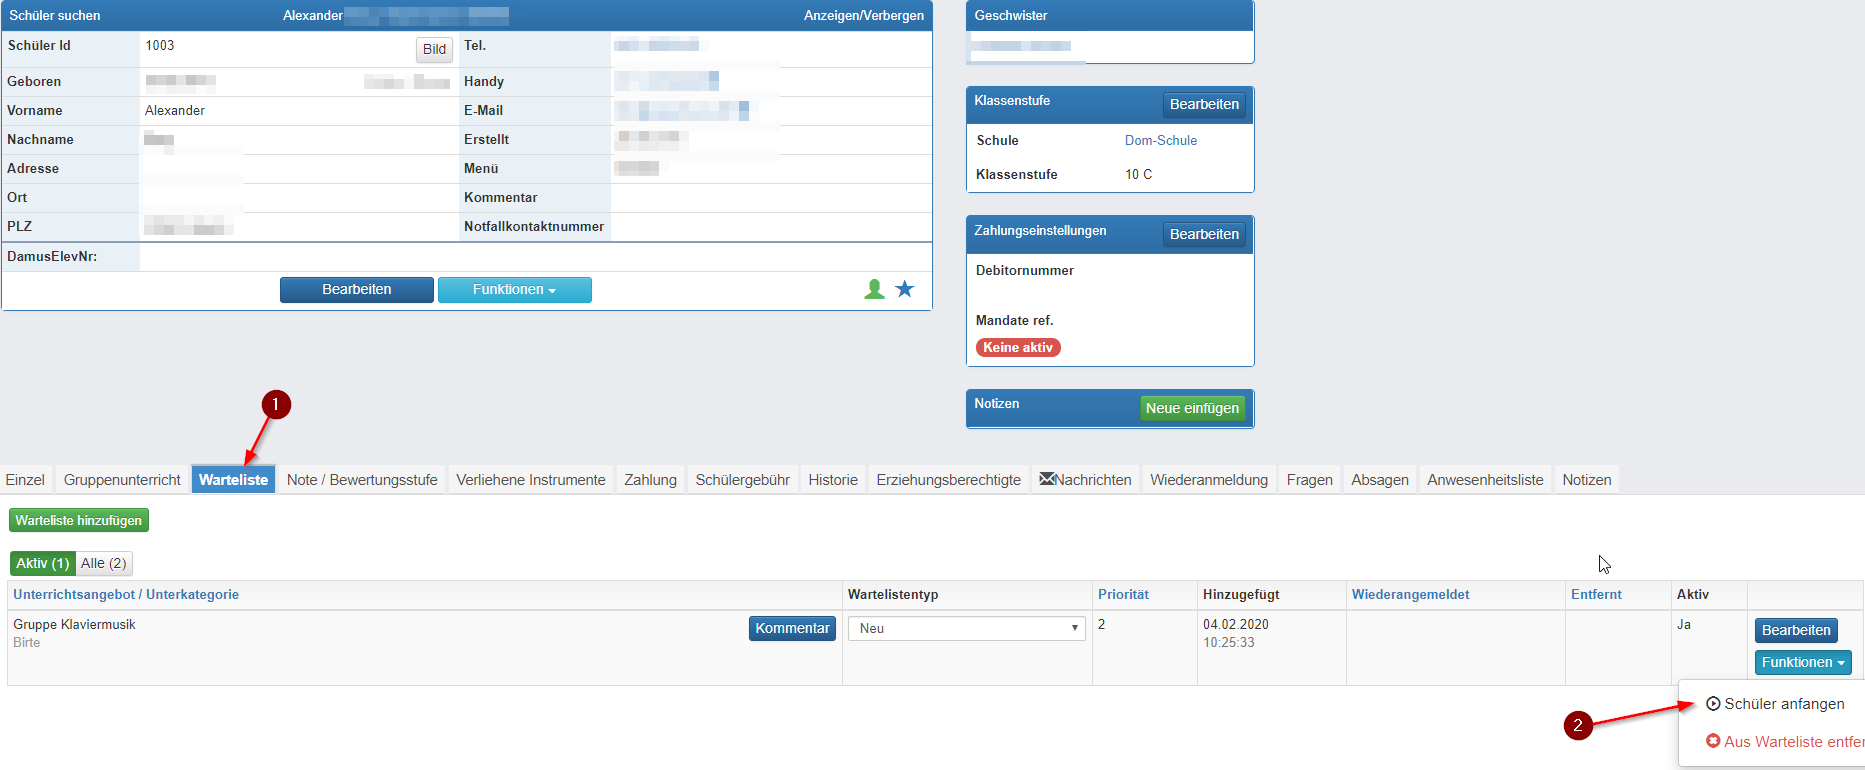The width and height of the screenshot is (1865, 770).
Task: Click the green Warteliste hinzufügen button
Action: click(79, 520)
